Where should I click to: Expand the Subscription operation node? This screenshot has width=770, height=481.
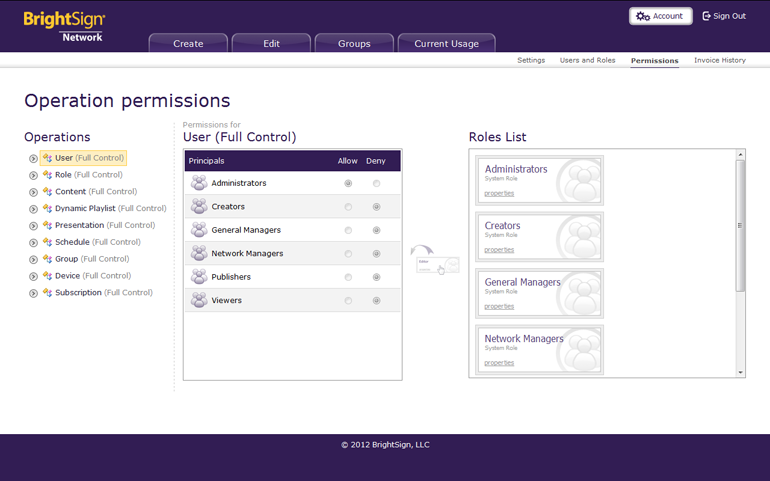click(x=33, y=293)
